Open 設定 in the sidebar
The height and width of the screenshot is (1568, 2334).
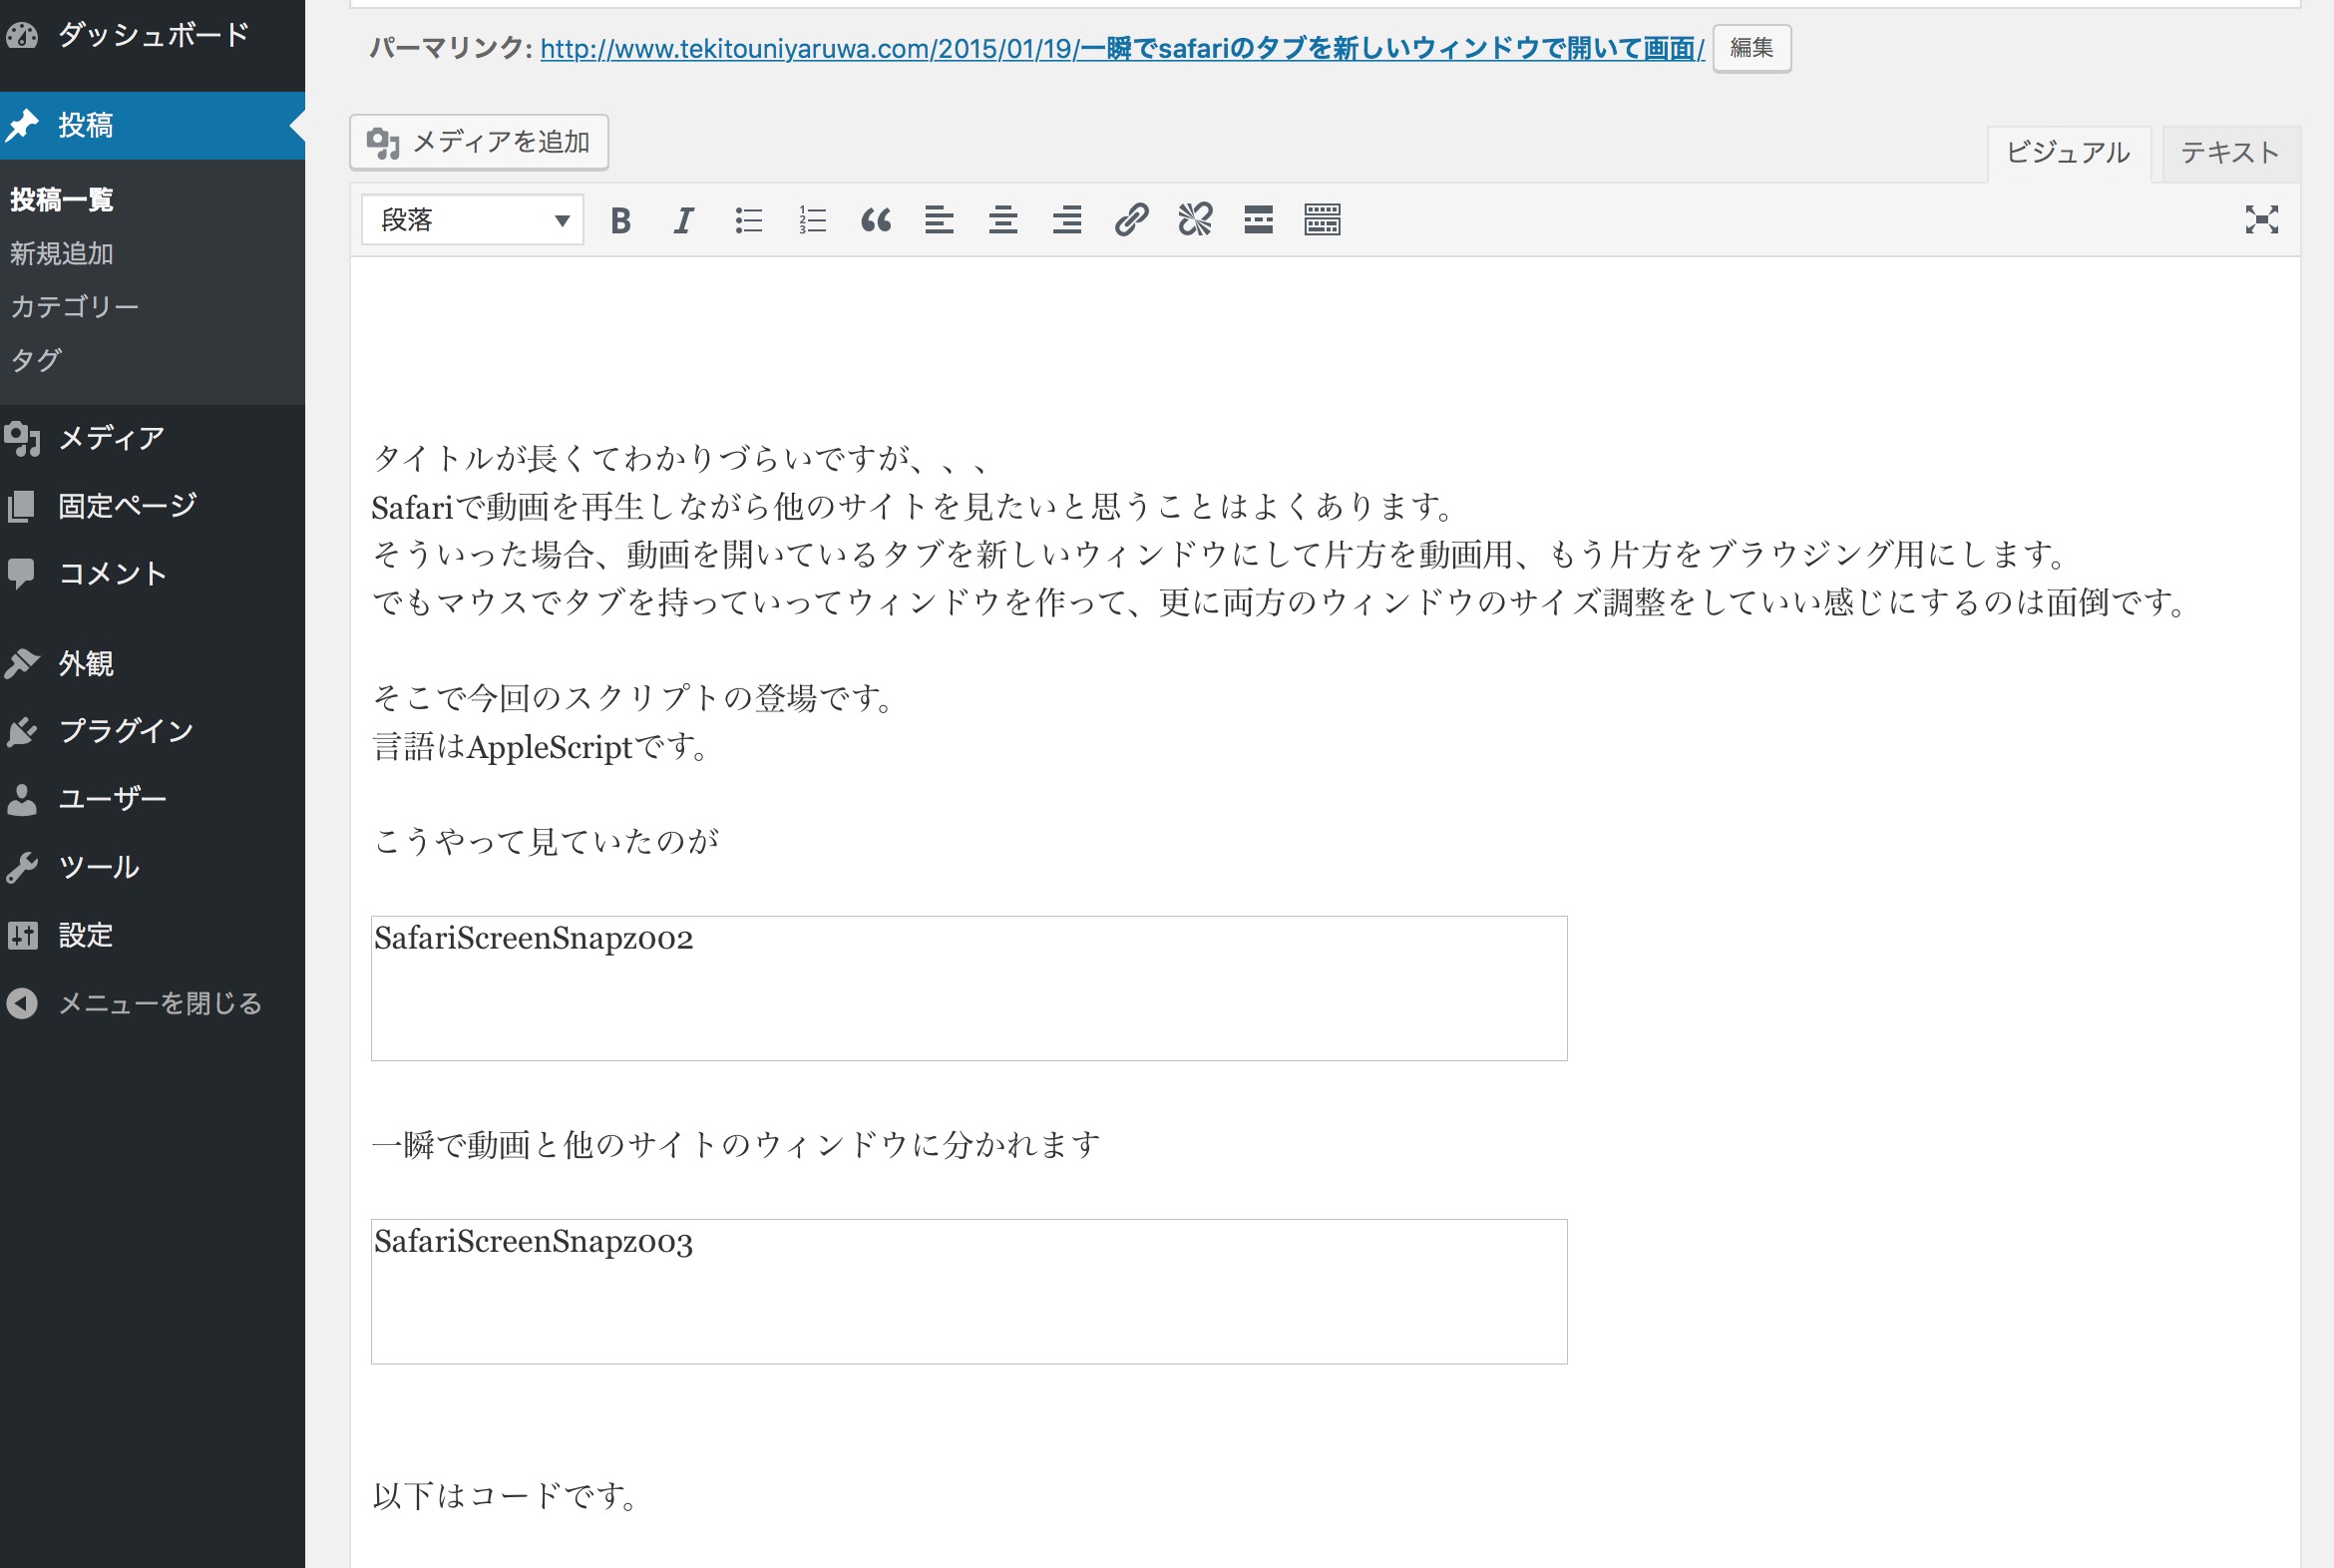pos(152,935)
